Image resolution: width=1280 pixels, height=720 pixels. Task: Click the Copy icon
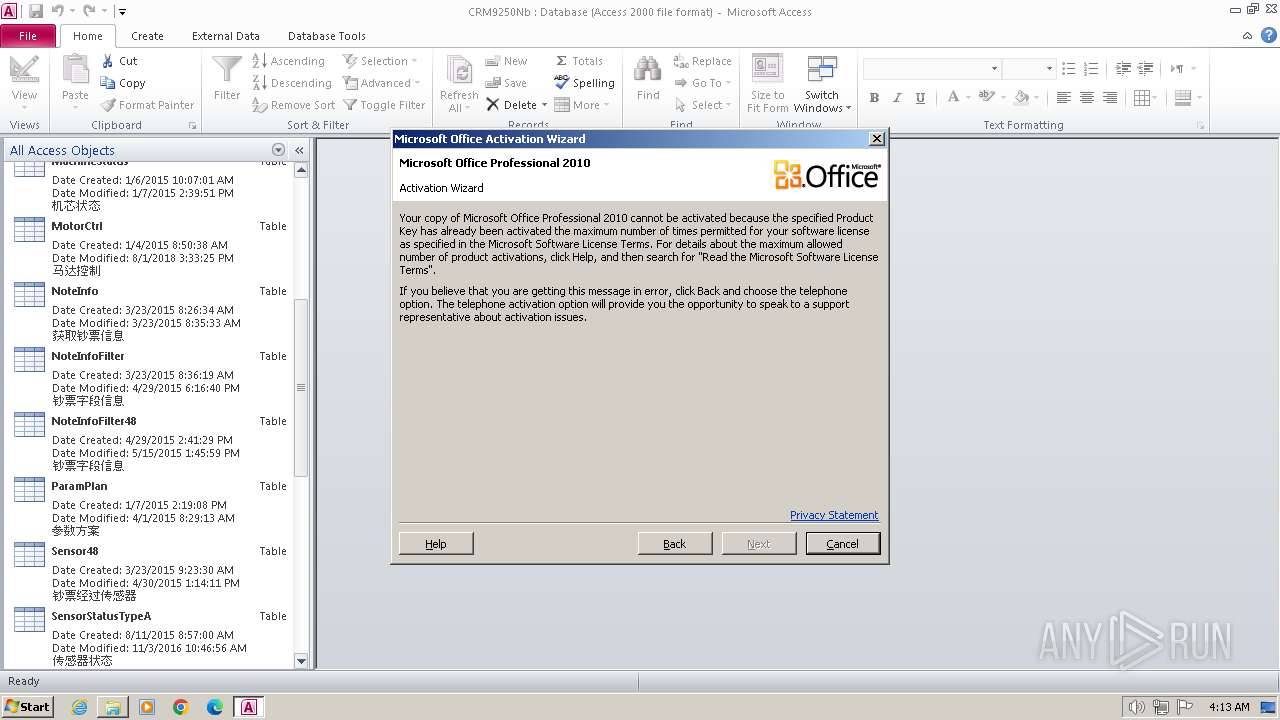point(108,83)
